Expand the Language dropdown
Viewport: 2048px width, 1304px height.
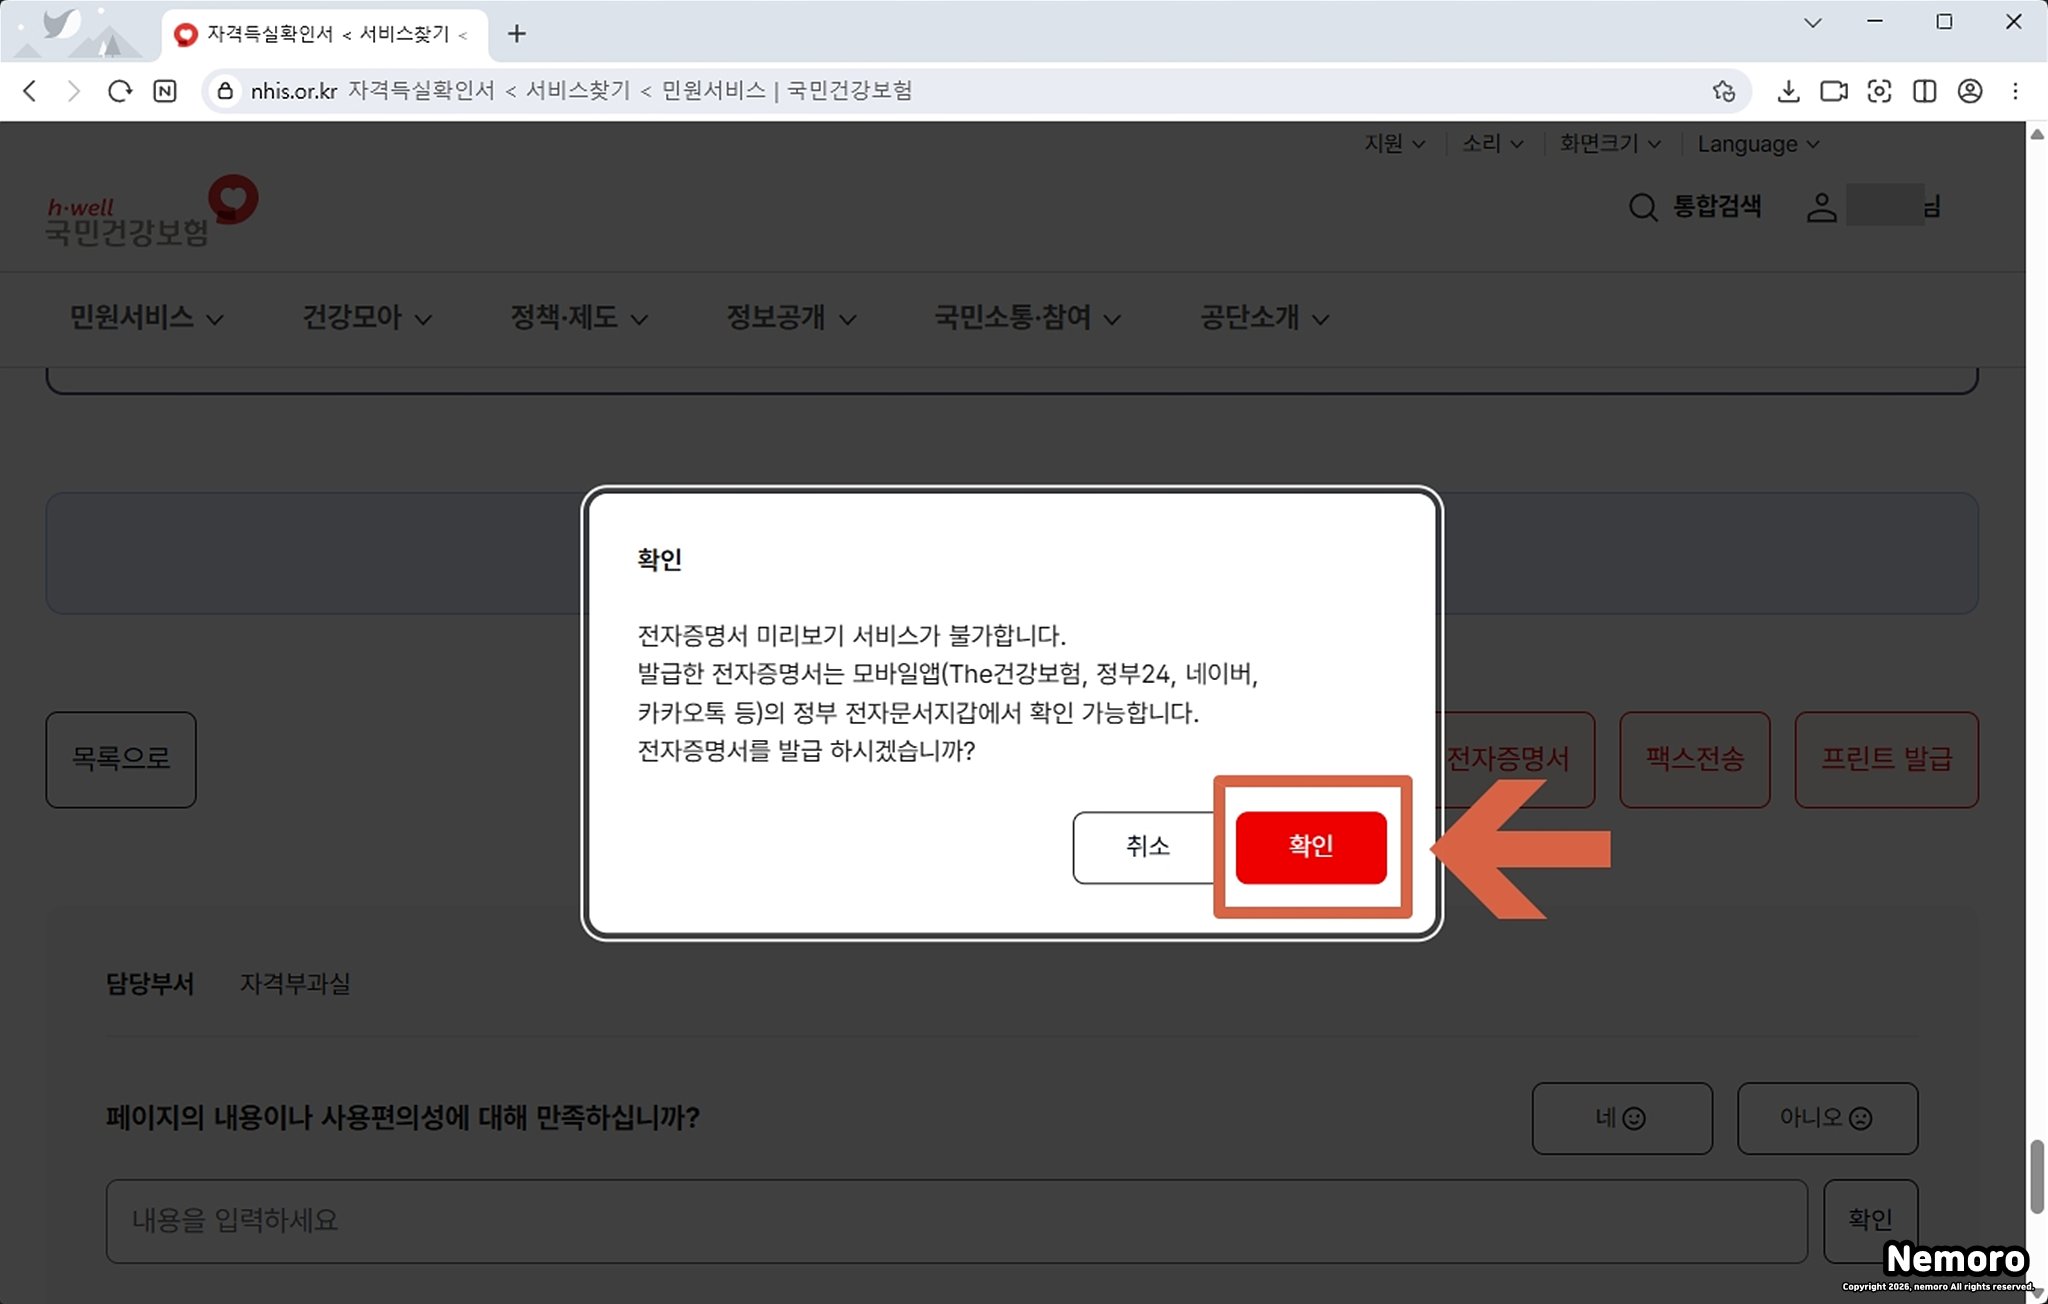[1757, 144]
